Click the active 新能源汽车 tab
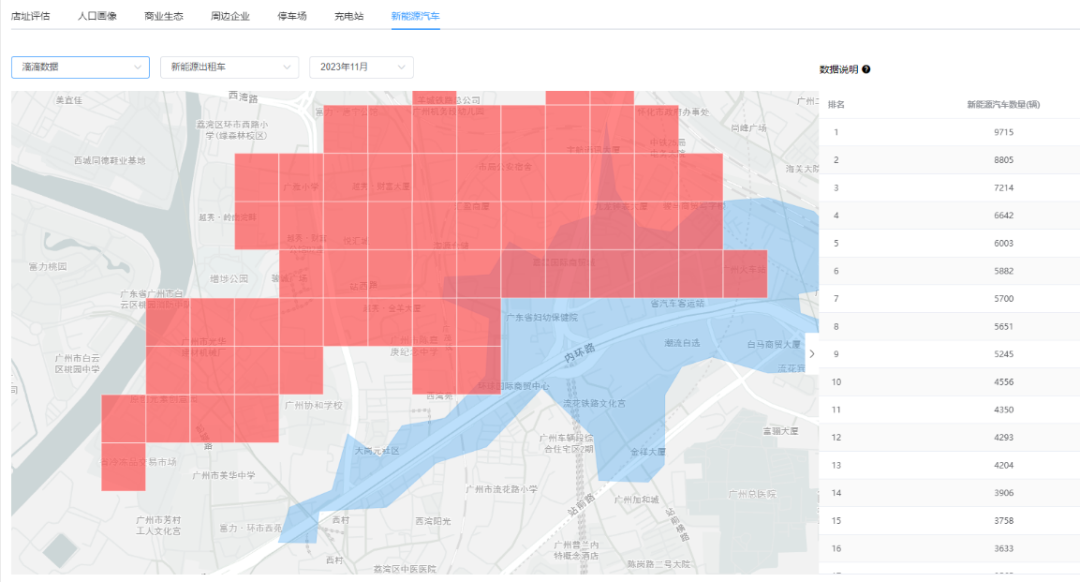This screenshot has height=582, width=1080. pyautogui.click(x=415, y=16)
